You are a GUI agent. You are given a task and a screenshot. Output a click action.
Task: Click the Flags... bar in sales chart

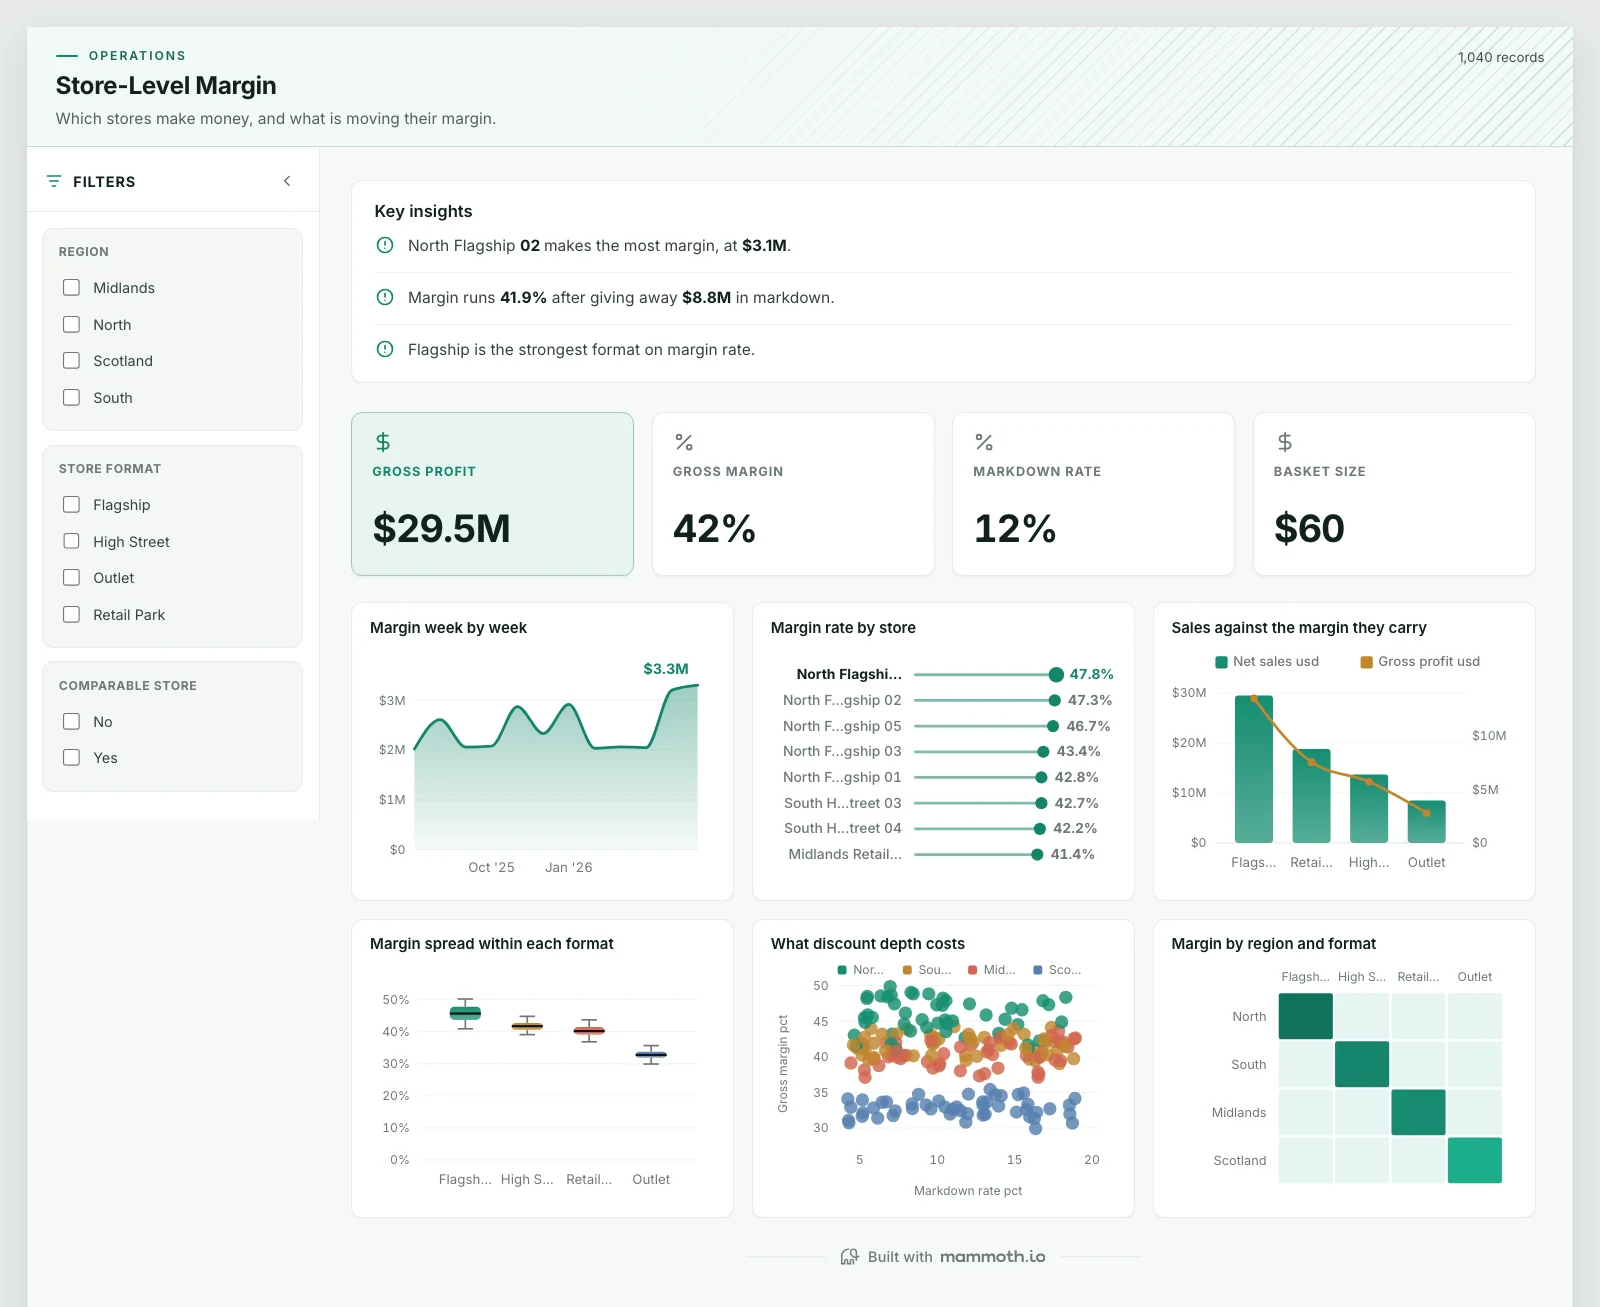pyautogui.click(x=1254, y=769)
